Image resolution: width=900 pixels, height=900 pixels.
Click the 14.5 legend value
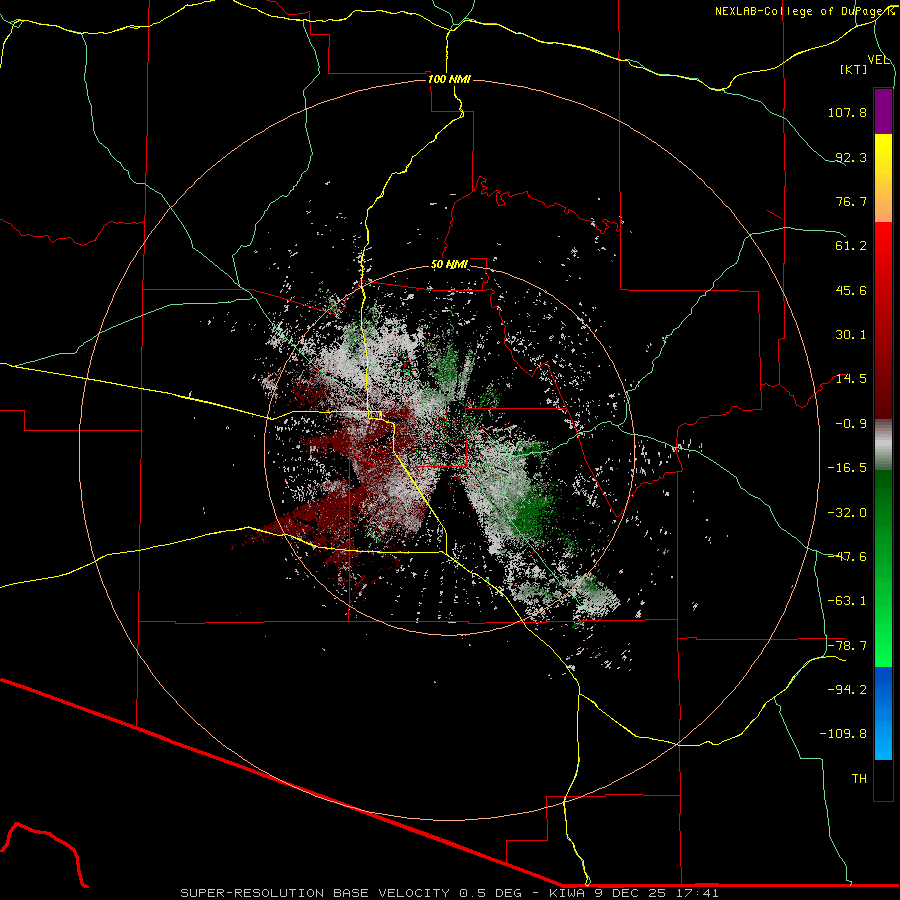point(851,379)
